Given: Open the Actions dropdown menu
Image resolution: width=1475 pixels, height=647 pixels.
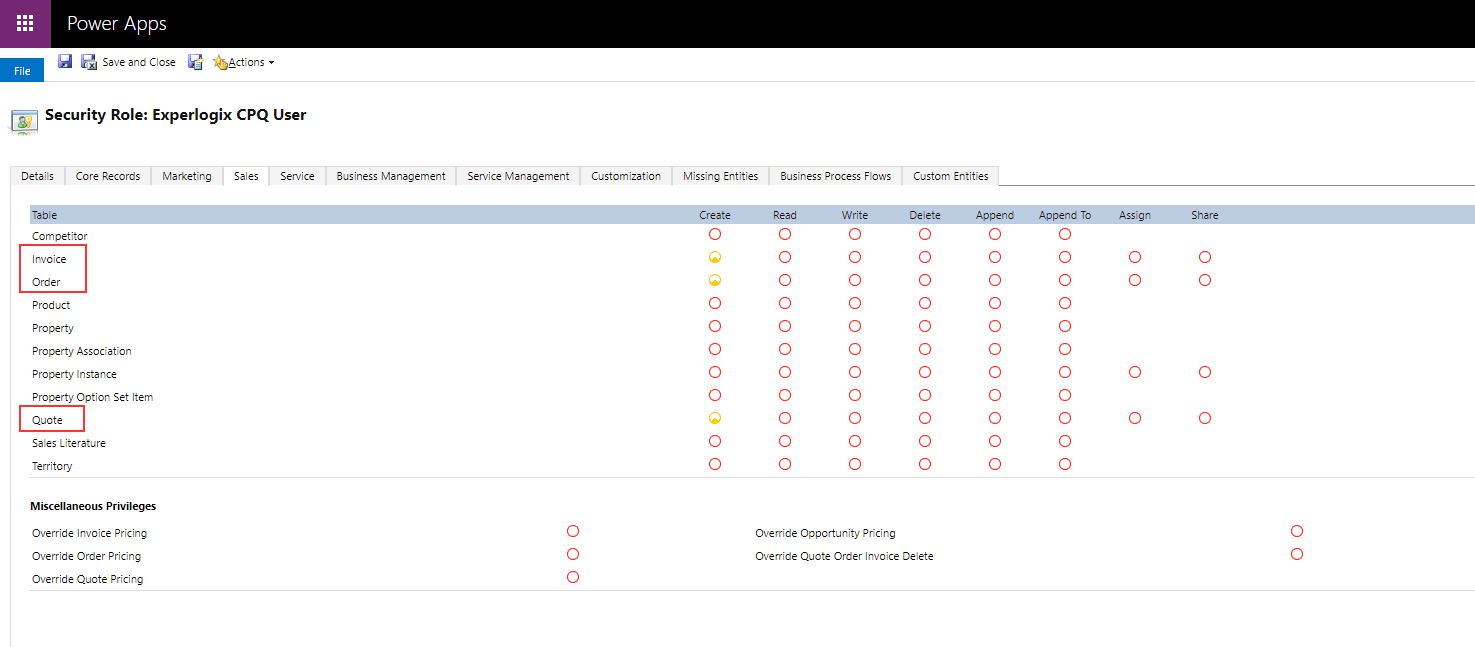Looking at the screenshot, I should 243,62.
